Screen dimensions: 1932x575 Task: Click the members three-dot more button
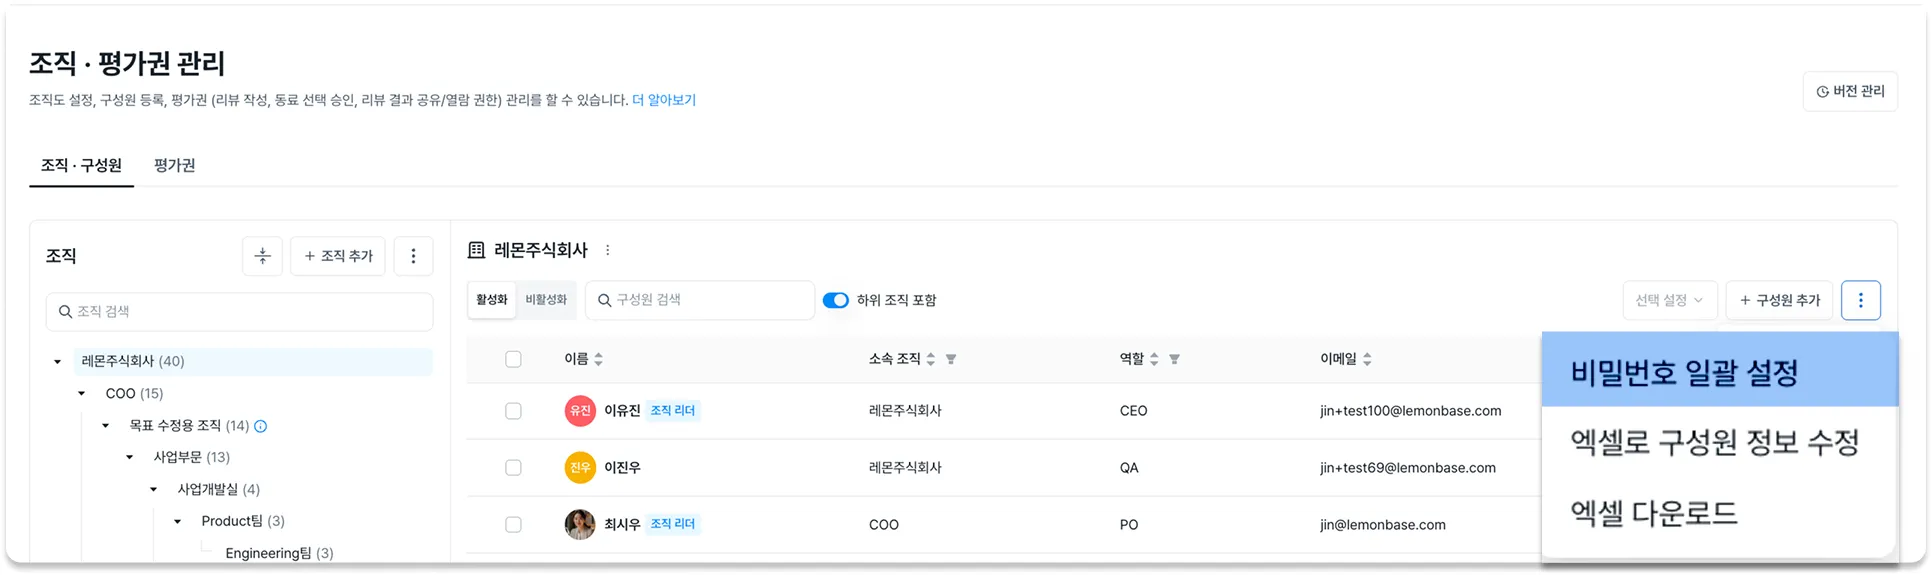click(1860, 300)
